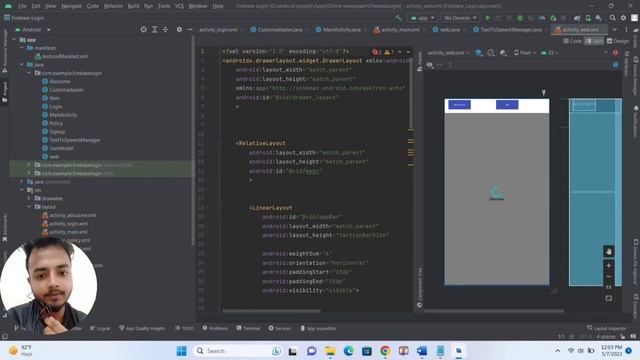Open the Build menu
This screenshot has width=640, height=360.
133,6
